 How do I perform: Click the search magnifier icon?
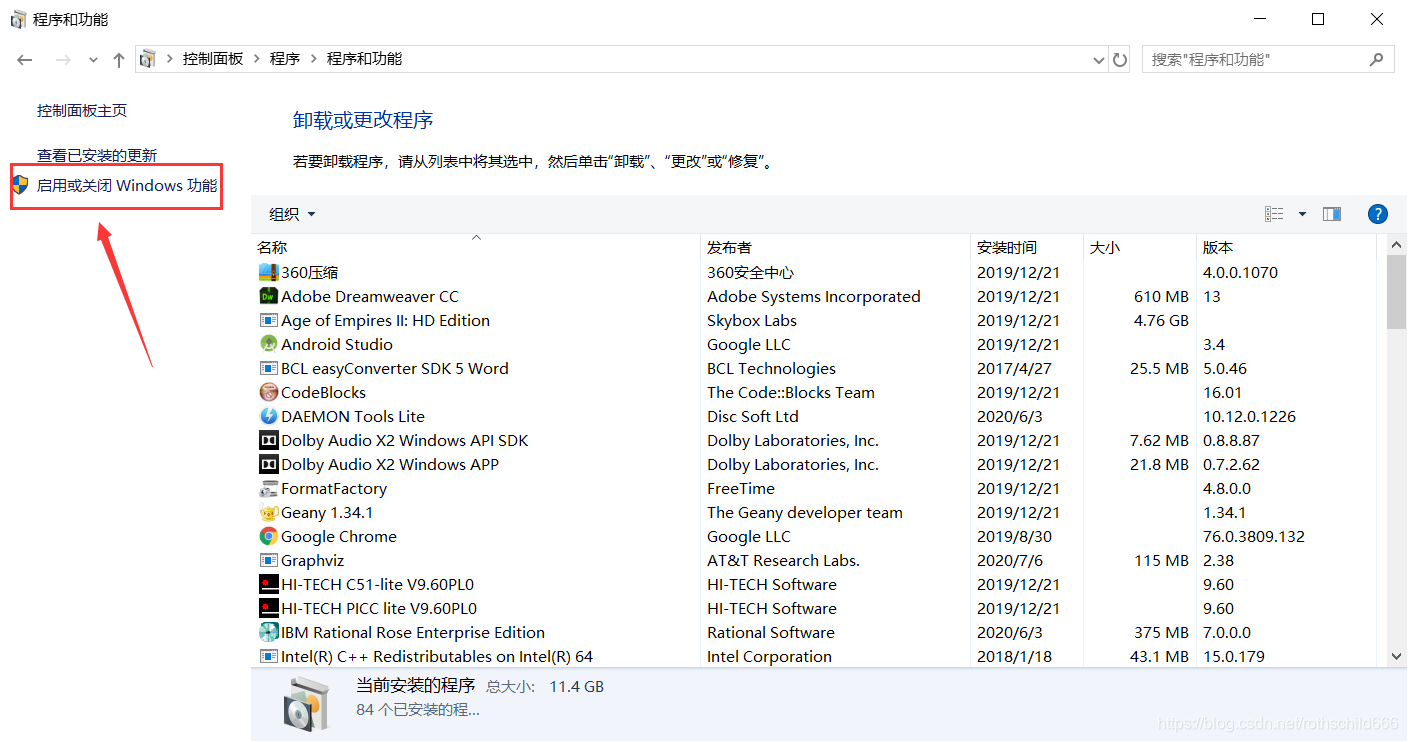coord(1377,59)
